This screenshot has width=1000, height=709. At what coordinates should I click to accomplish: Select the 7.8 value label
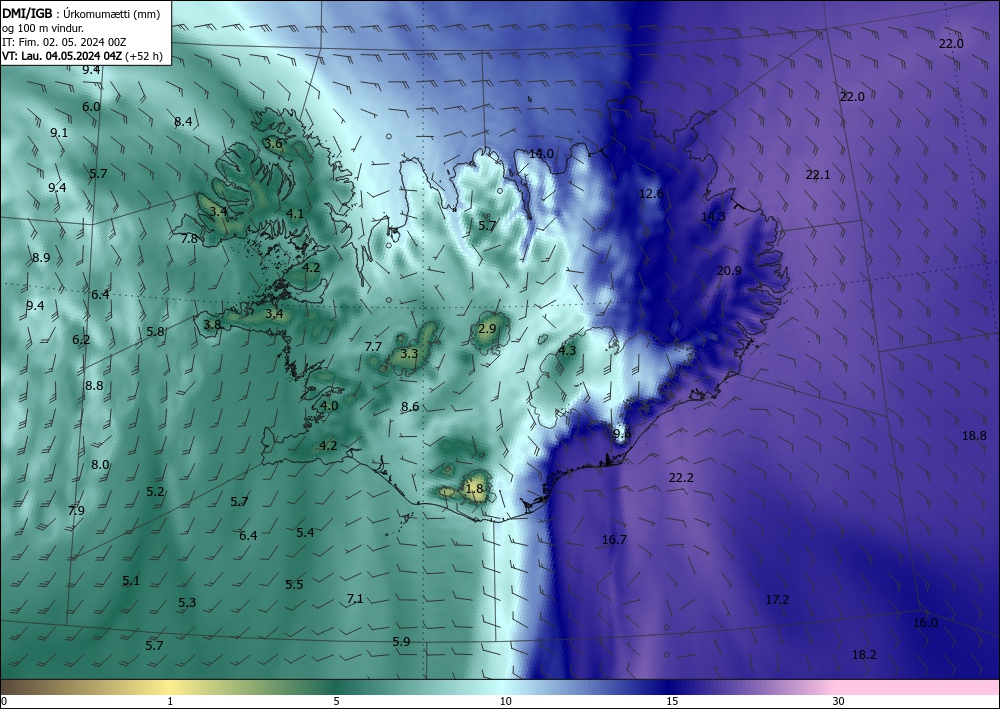[189, 238]
